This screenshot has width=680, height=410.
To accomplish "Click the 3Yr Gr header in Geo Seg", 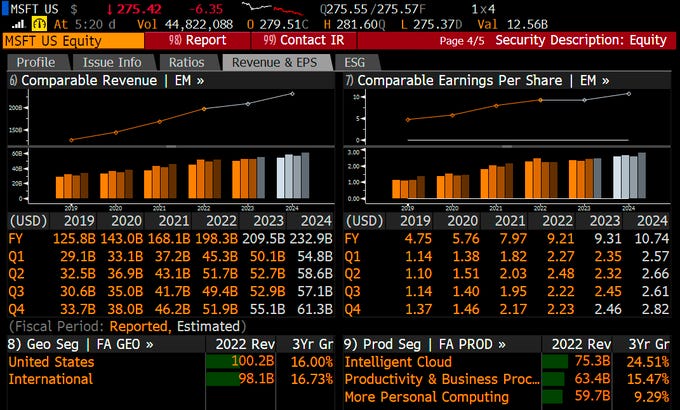I will point(312,344).
